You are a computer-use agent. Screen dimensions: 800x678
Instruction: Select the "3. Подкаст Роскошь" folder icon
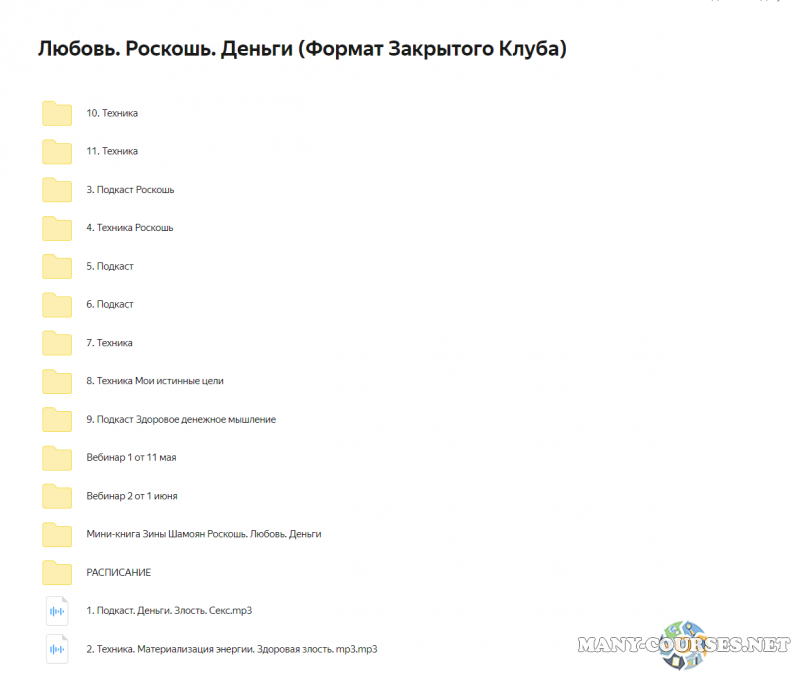56,189
